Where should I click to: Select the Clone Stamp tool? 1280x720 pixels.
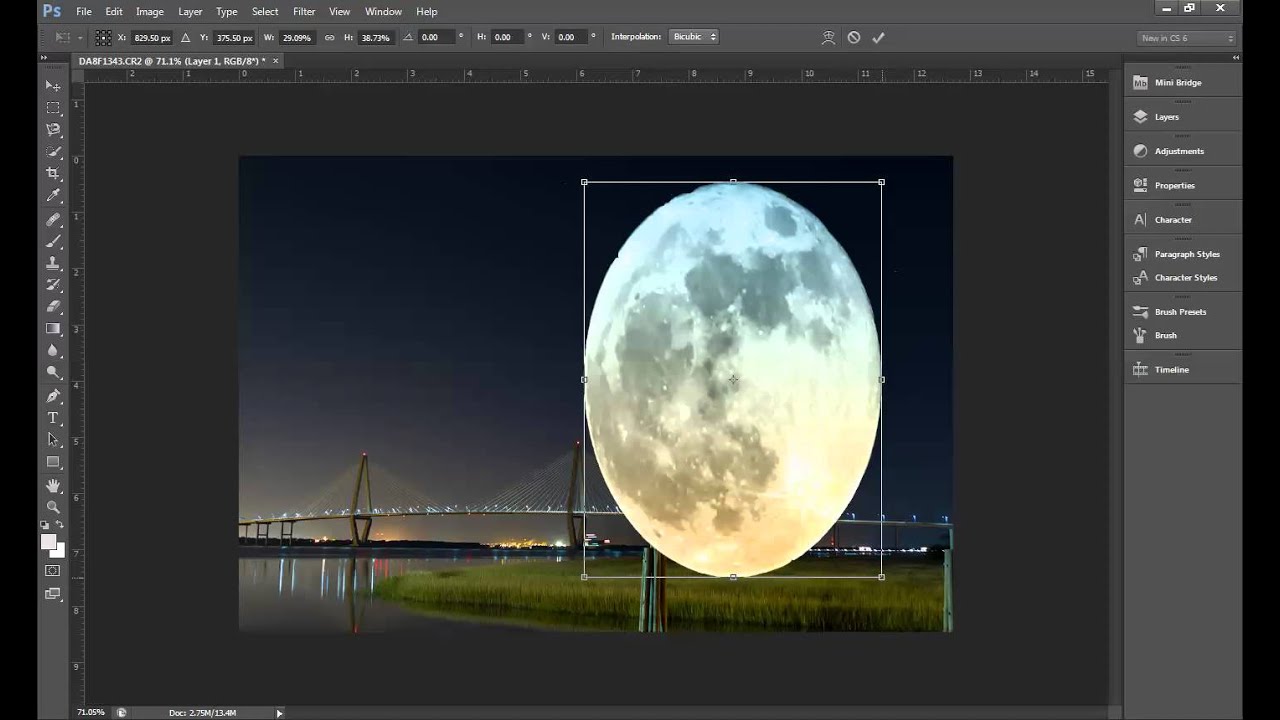pyautogui.click(x=53, y=263)
